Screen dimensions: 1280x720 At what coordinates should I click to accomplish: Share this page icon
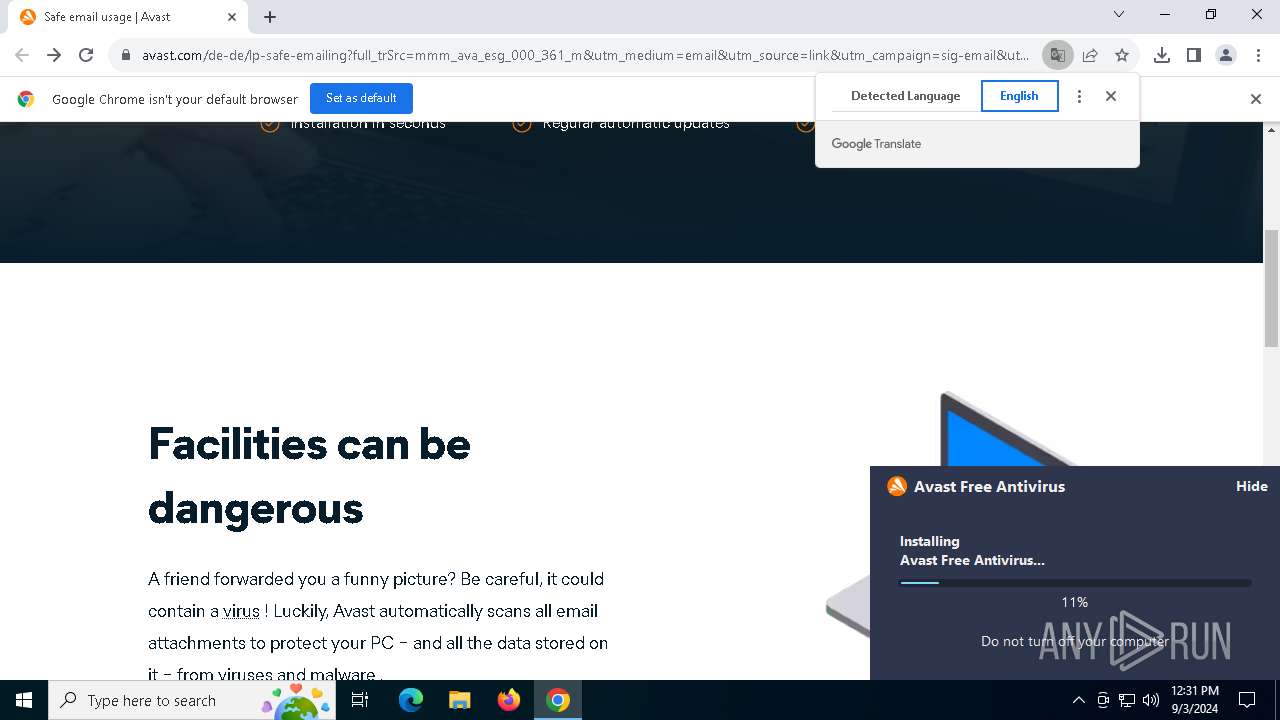click(x=1090, y=55)
